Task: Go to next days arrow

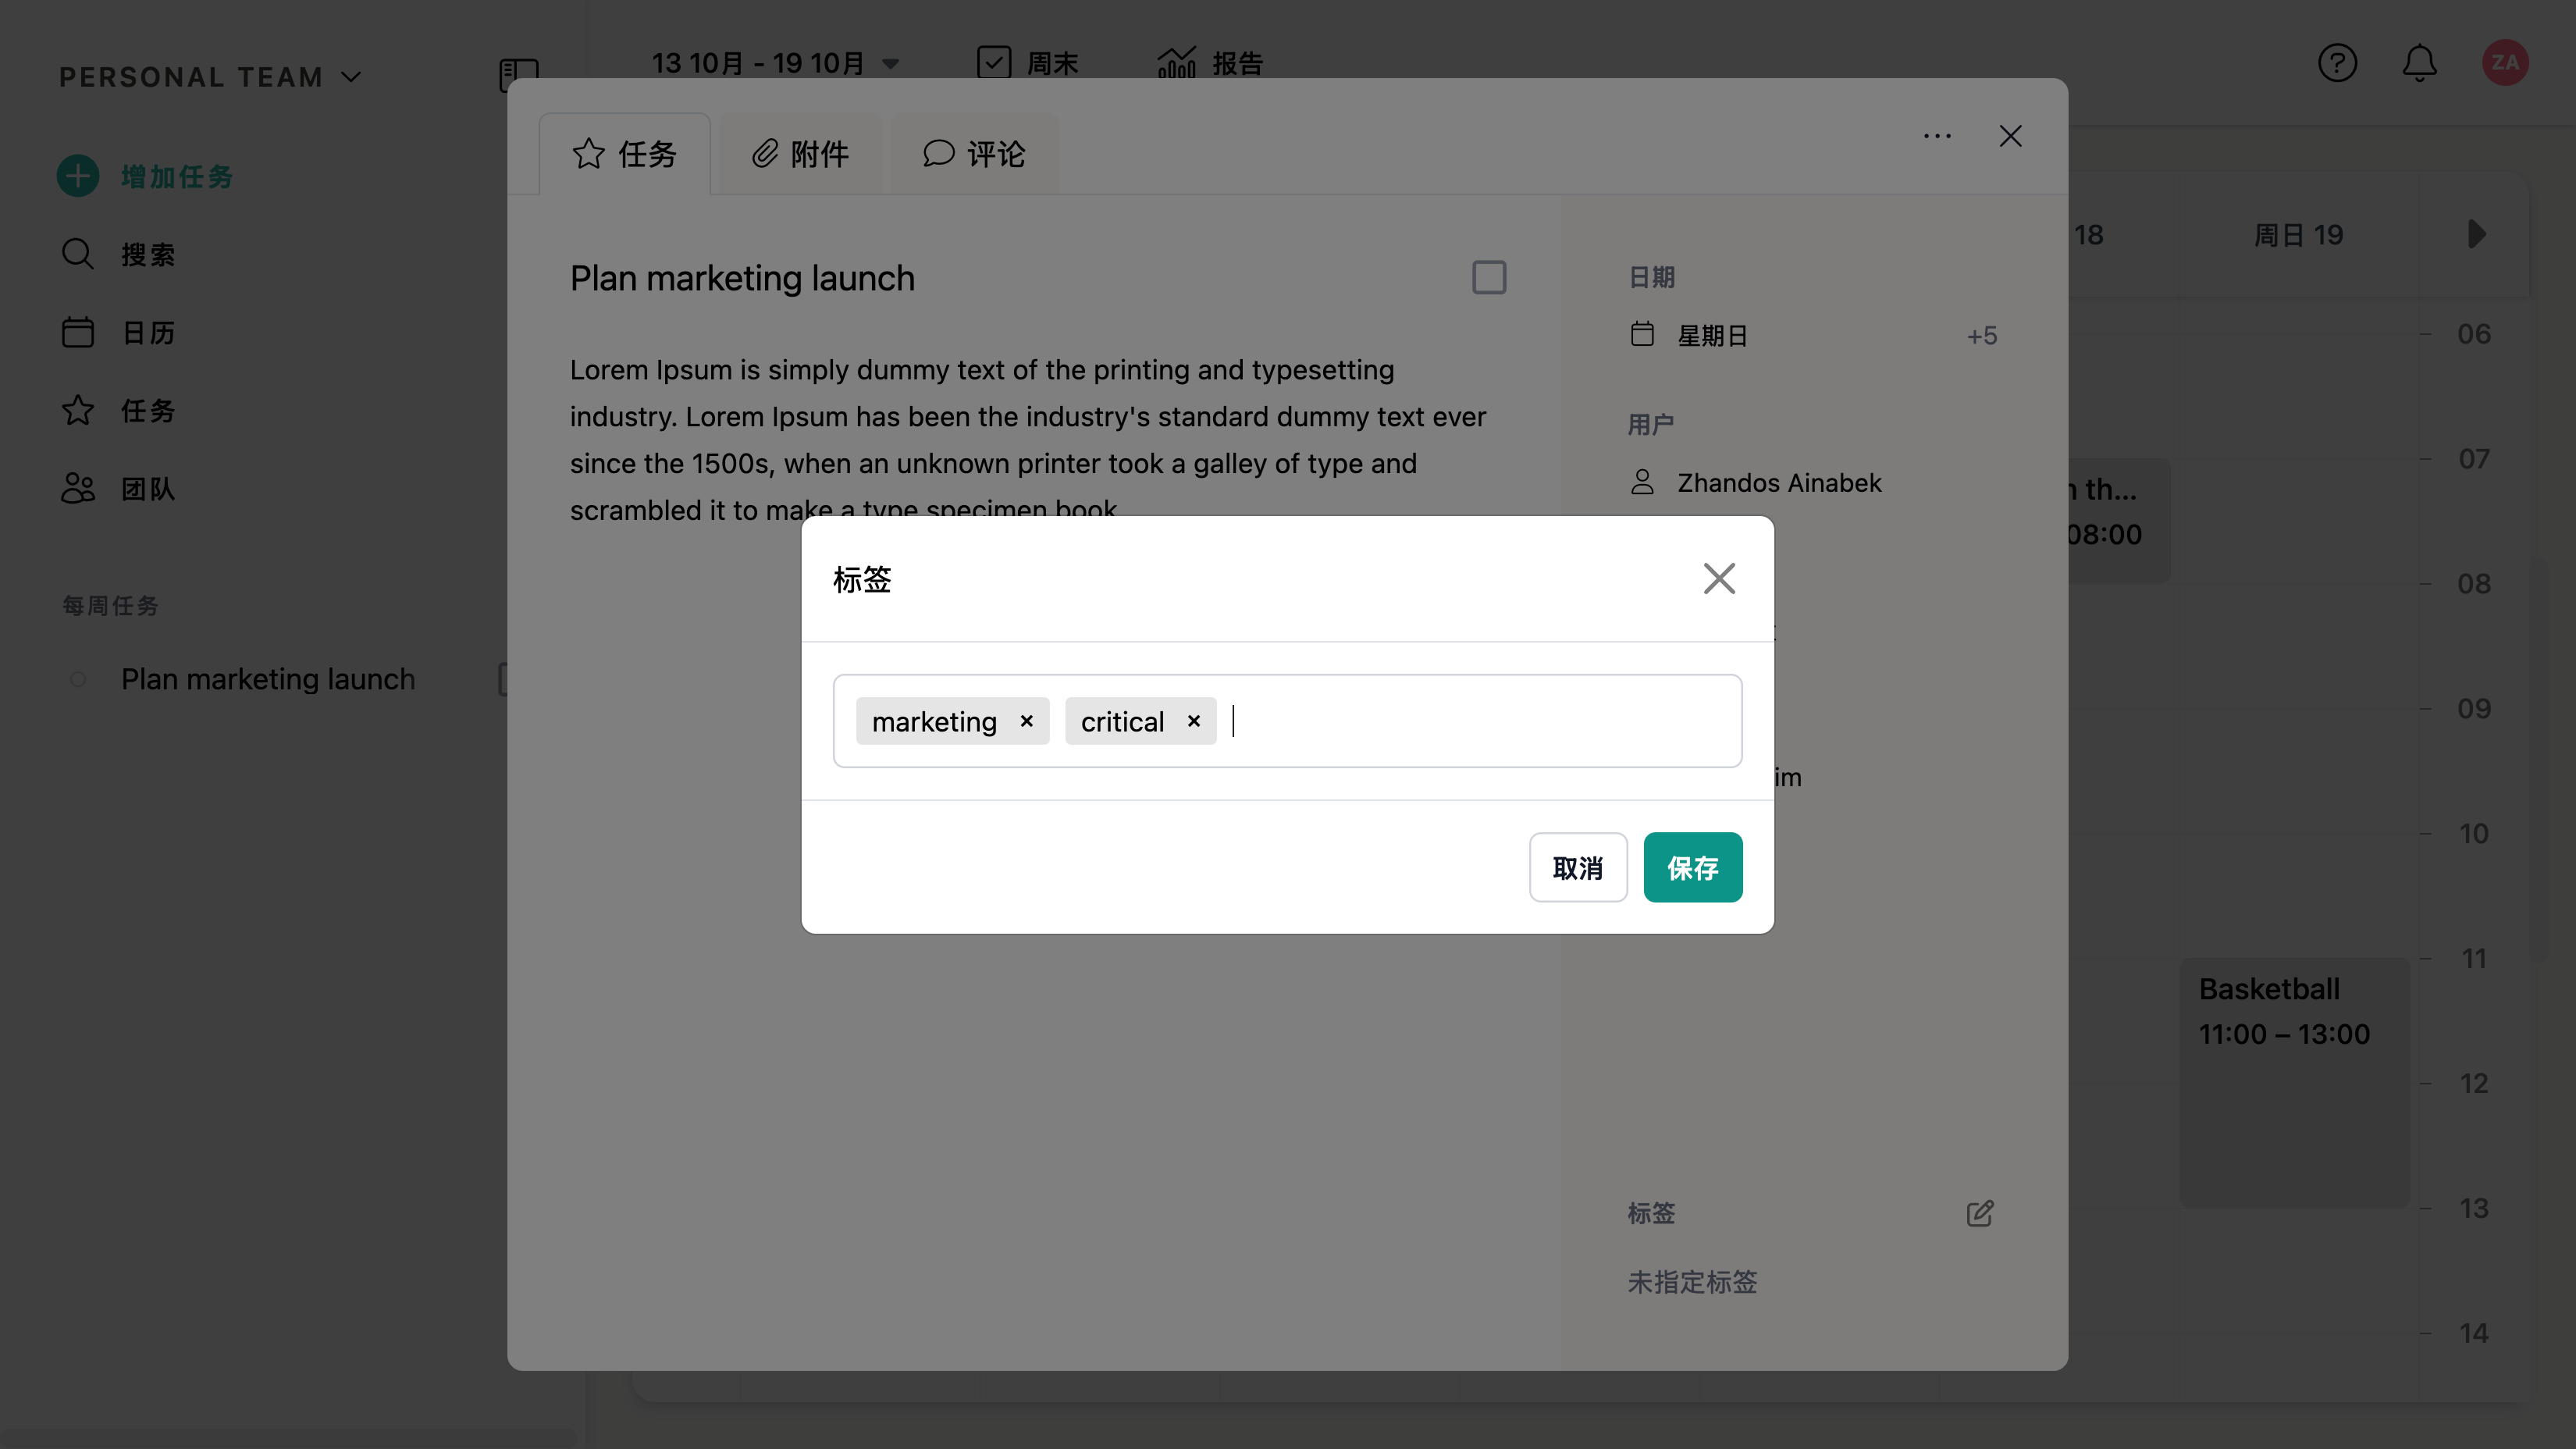Action: (2476, 234)
